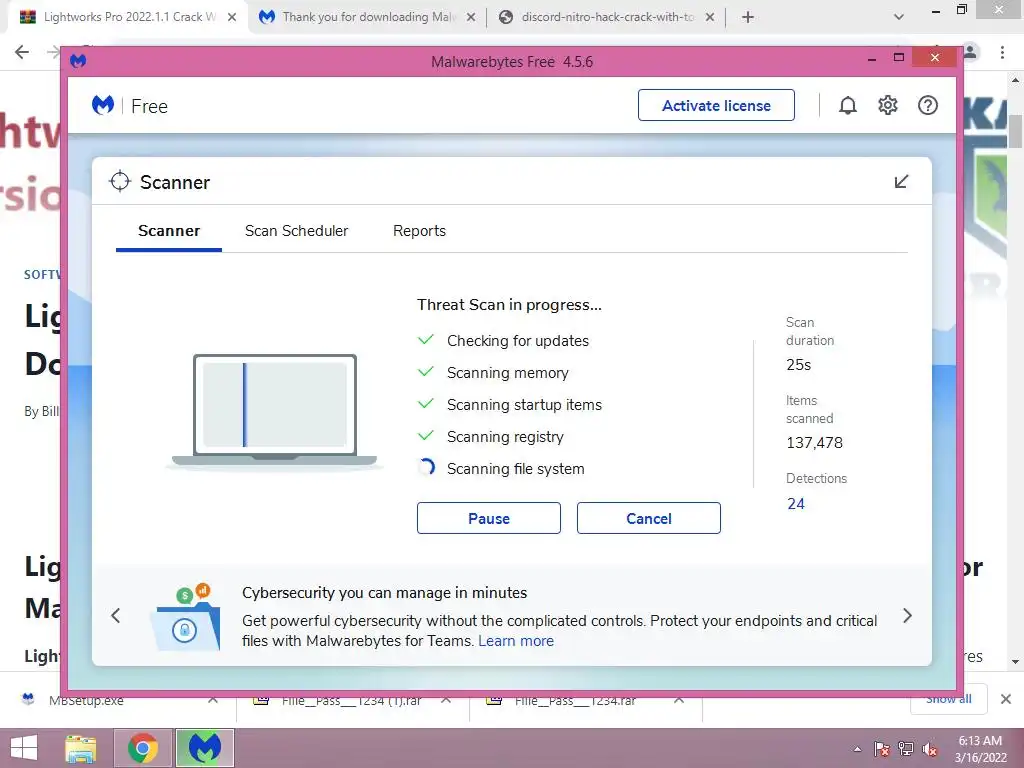Open Windows Start button
This screenshot has height=768, width=1024.
tap(24, 748)
